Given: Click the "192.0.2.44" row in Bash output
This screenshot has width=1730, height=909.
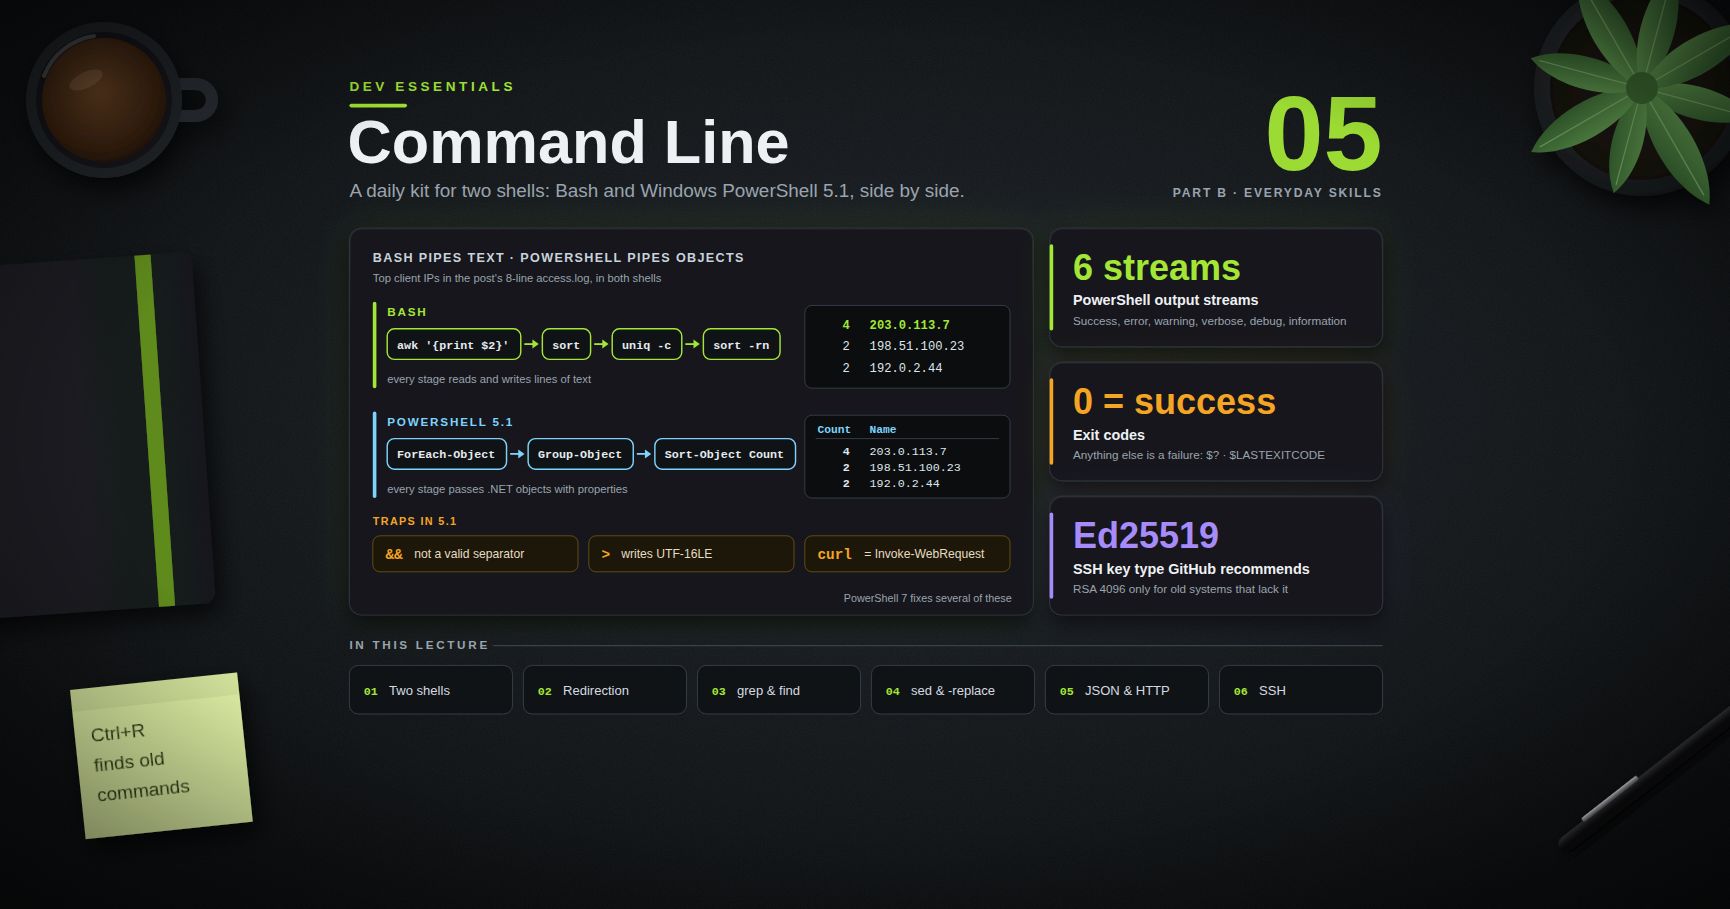Looking at the screenshot, I should pyautogui.click(x=906, y=368).
